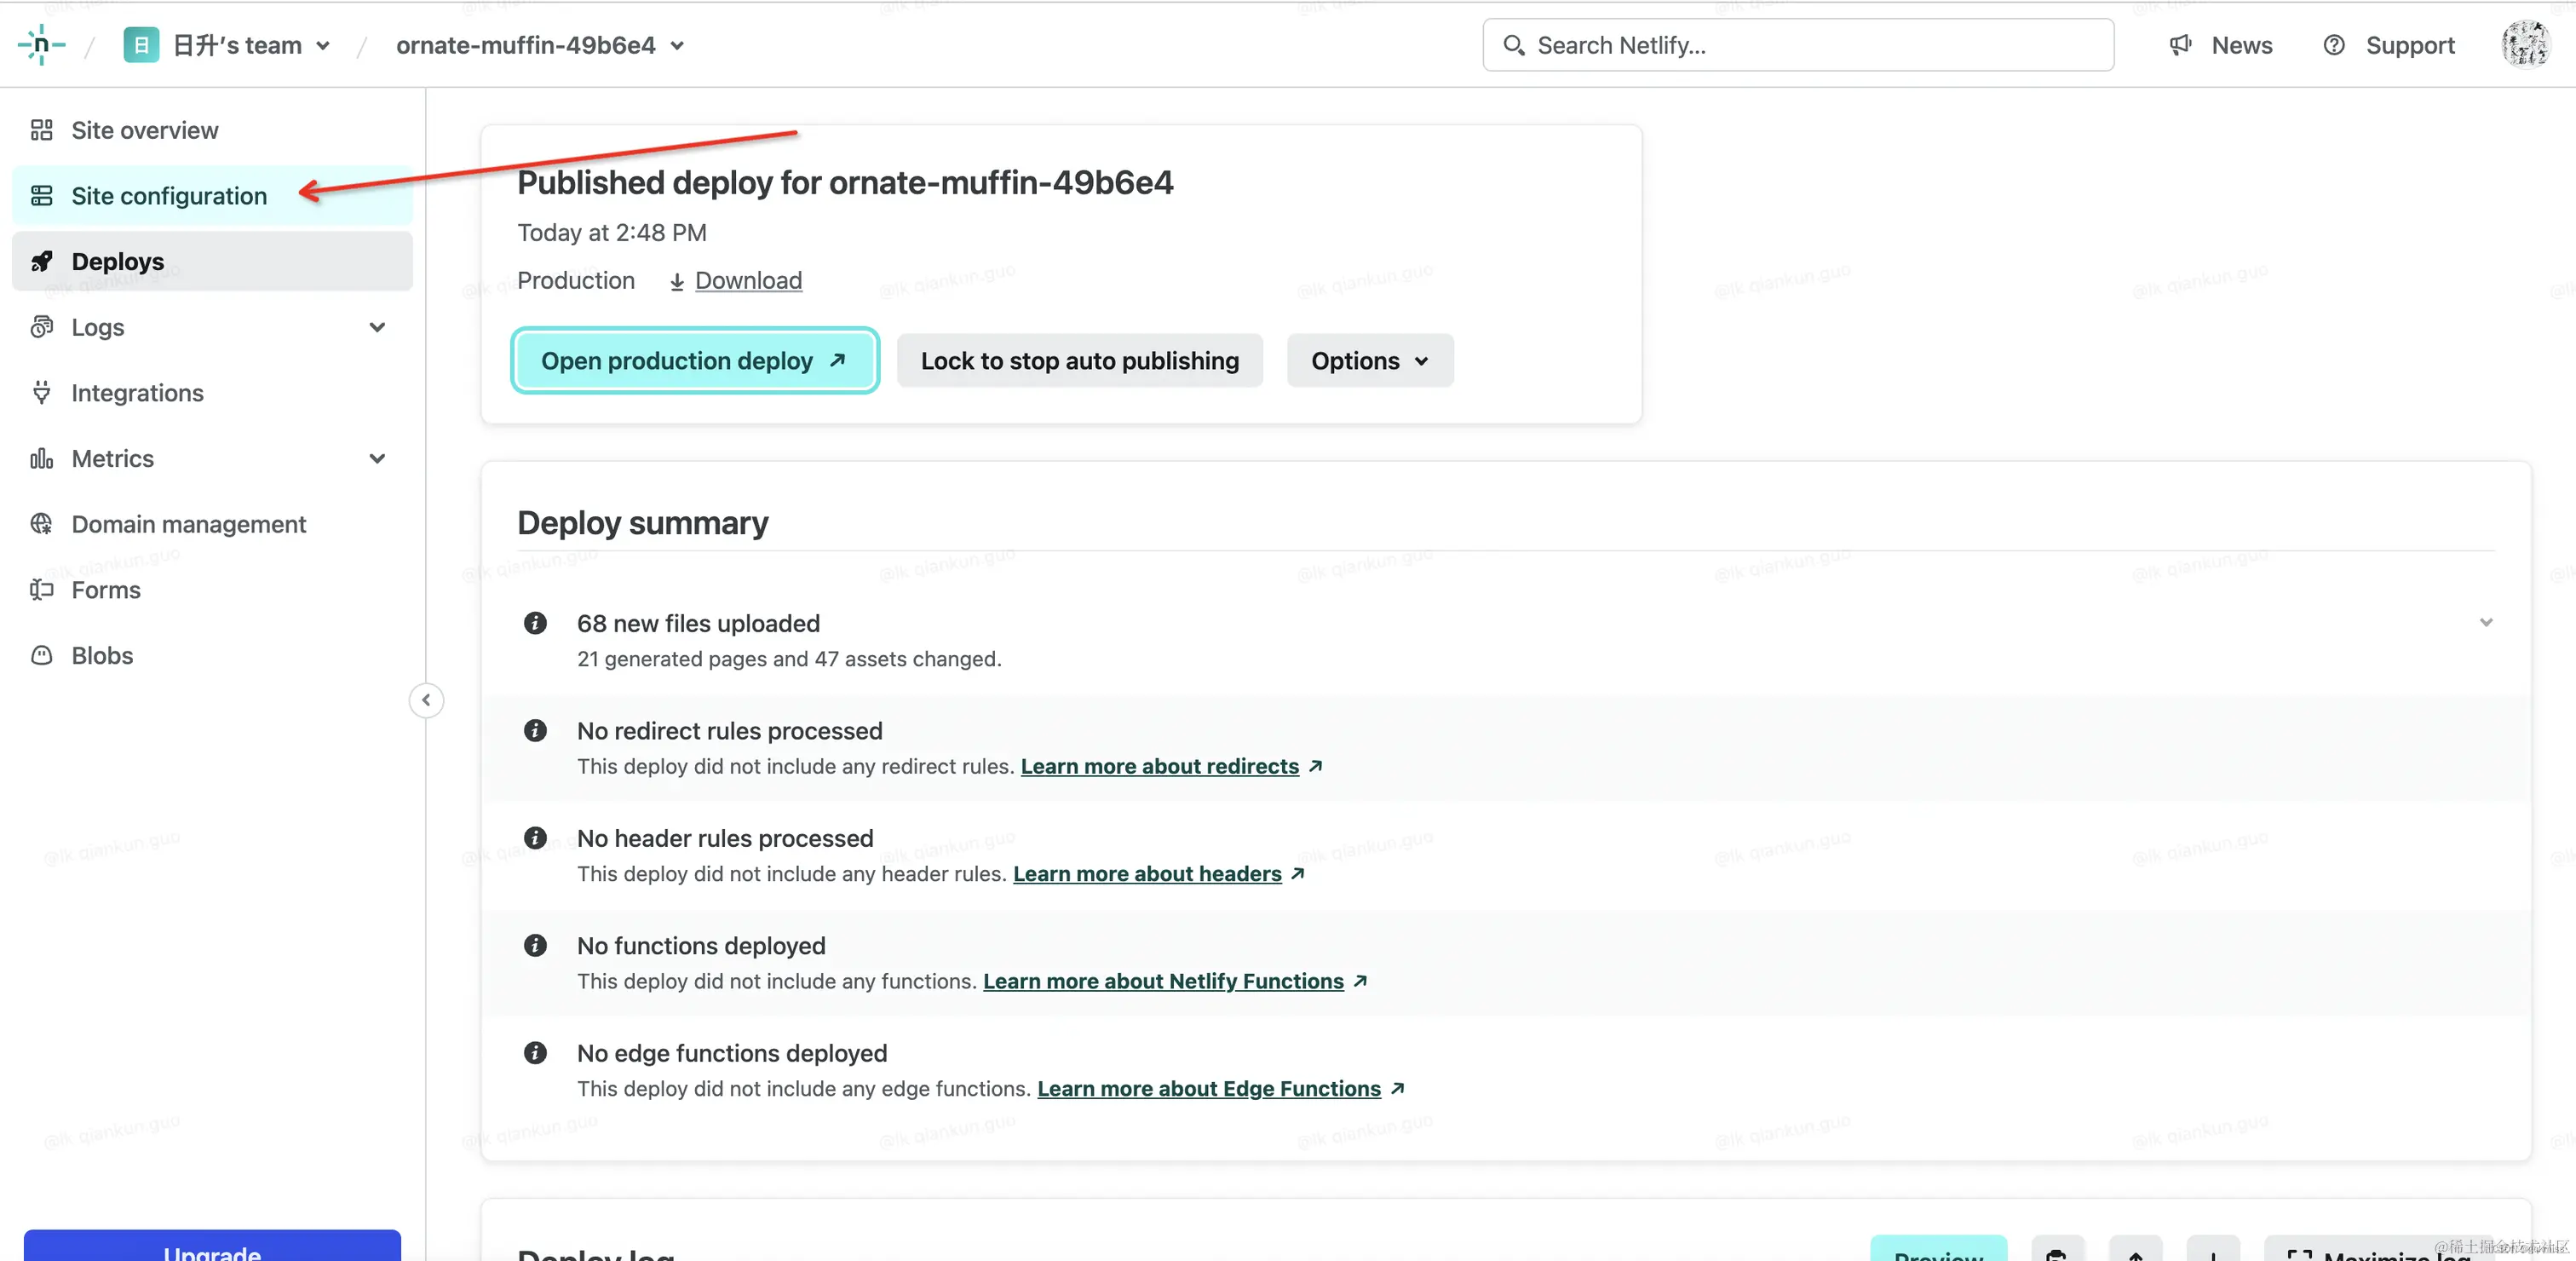Click the Domain management globe icon
The height and width of the screenshot is (1261, 2576).
(41, 524)
